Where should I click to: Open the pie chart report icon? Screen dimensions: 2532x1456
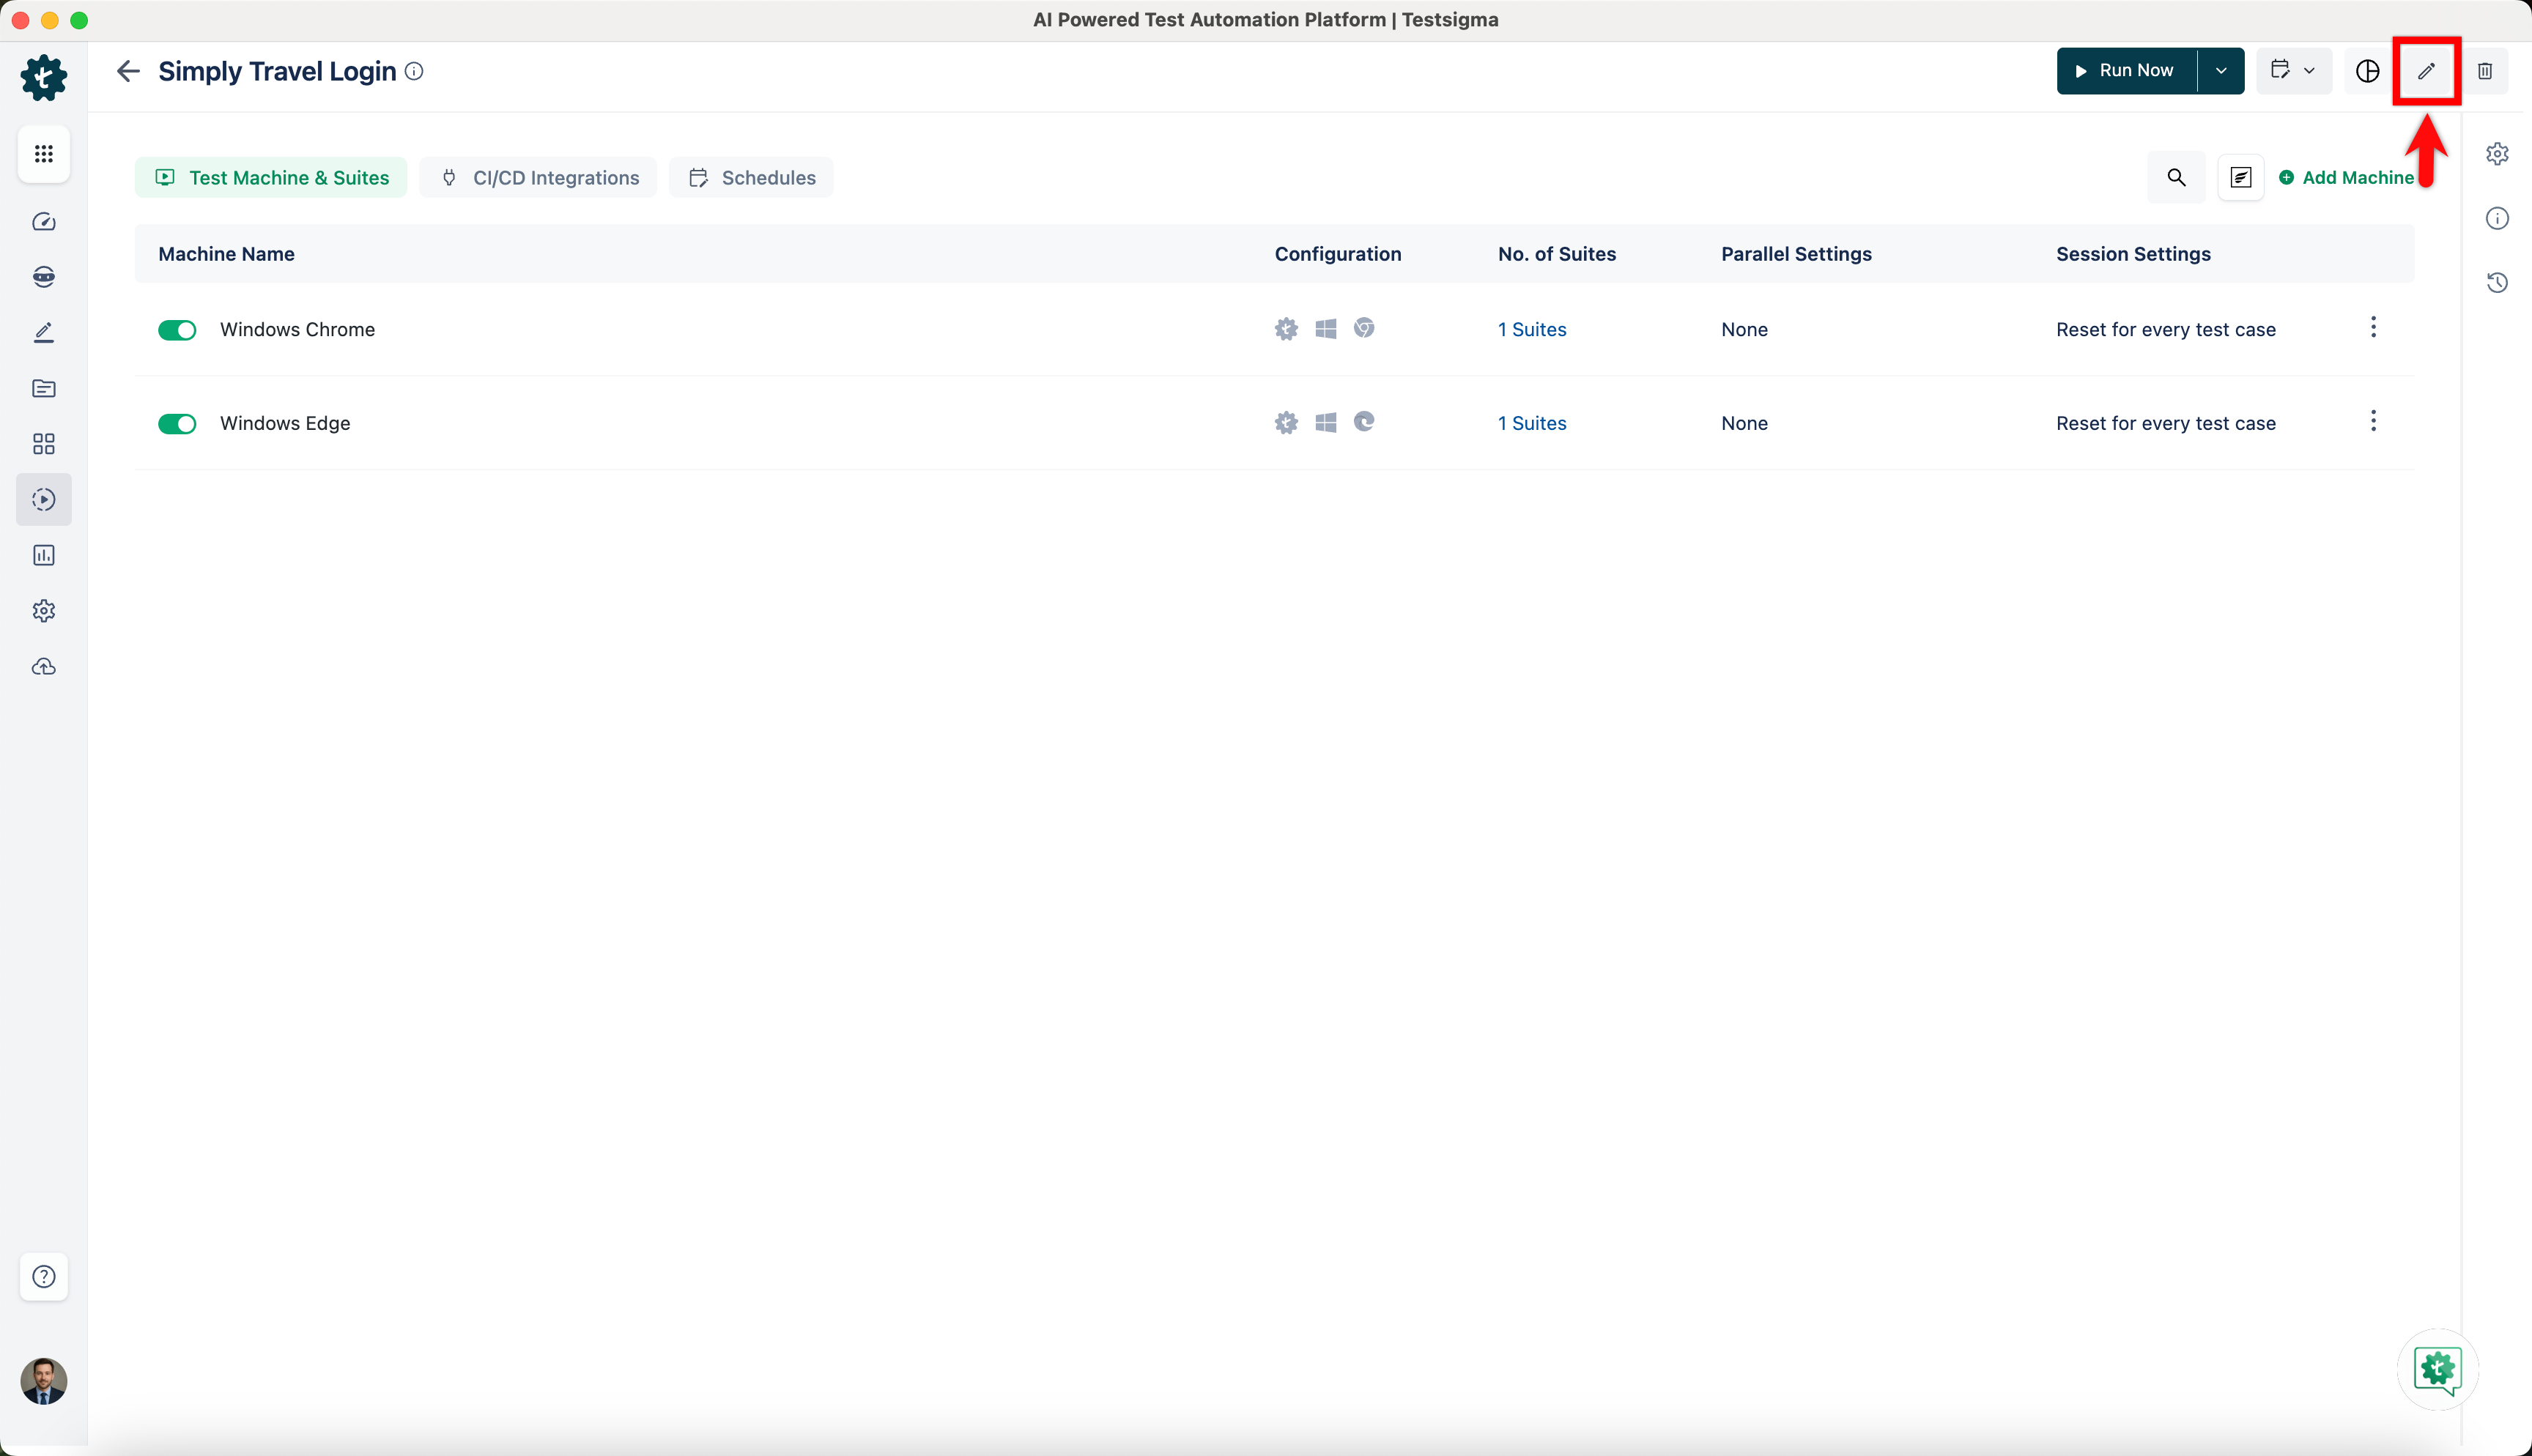click(x=2367, y=71)
